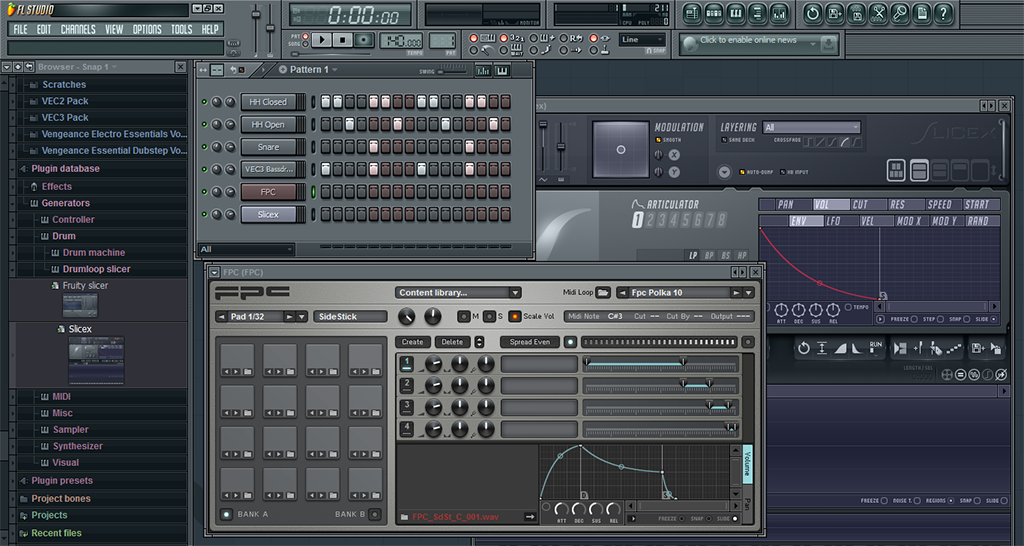
Task: Switch to the LFO tab in Slicex
Action: 835,221
